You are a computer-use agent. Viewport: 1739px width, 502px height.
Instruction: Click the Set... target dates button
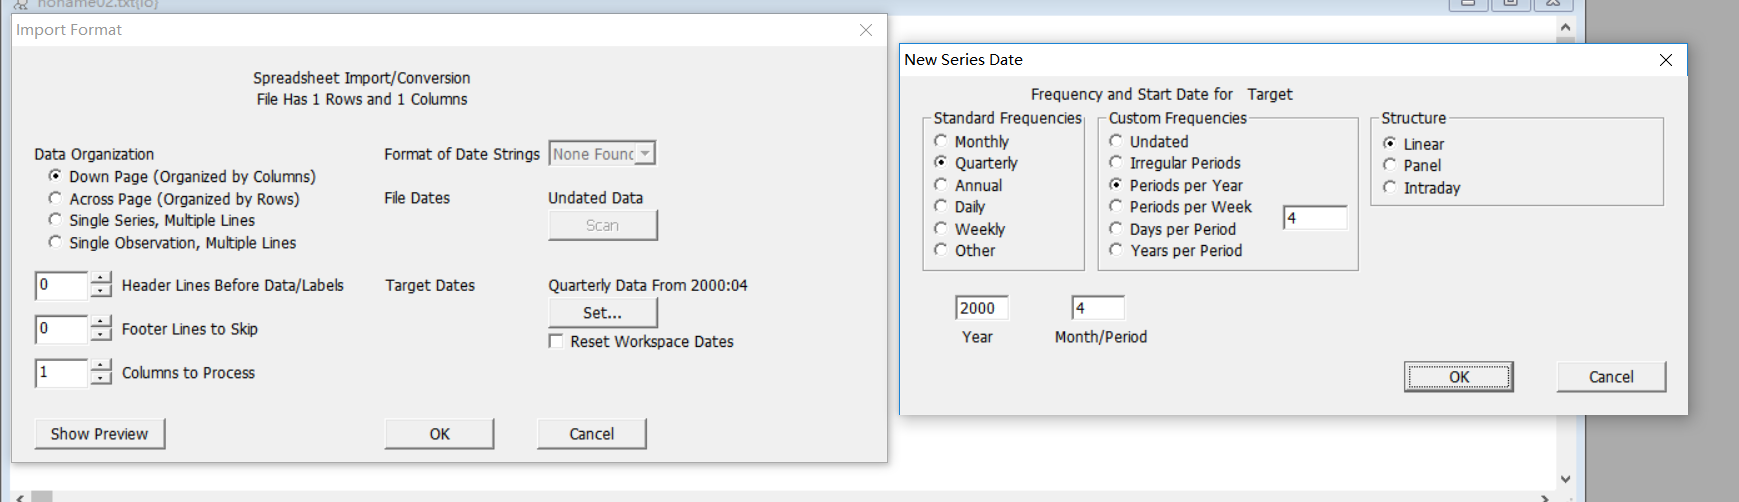[x=602, y=313]
